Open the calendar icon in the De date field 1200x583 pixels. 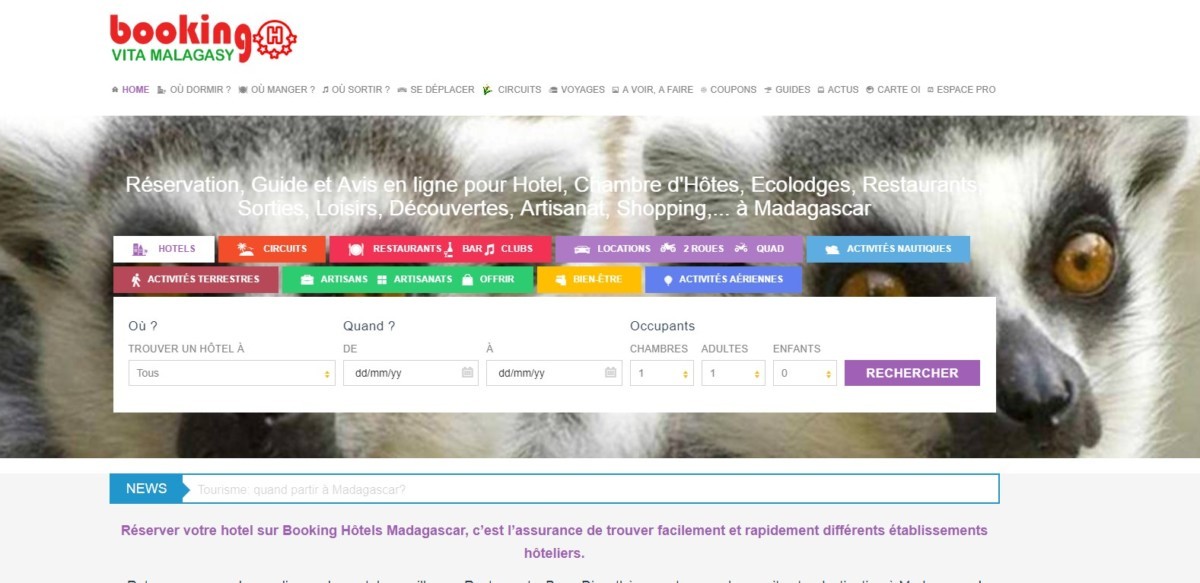pyautogui.click(x=467, y=373)
